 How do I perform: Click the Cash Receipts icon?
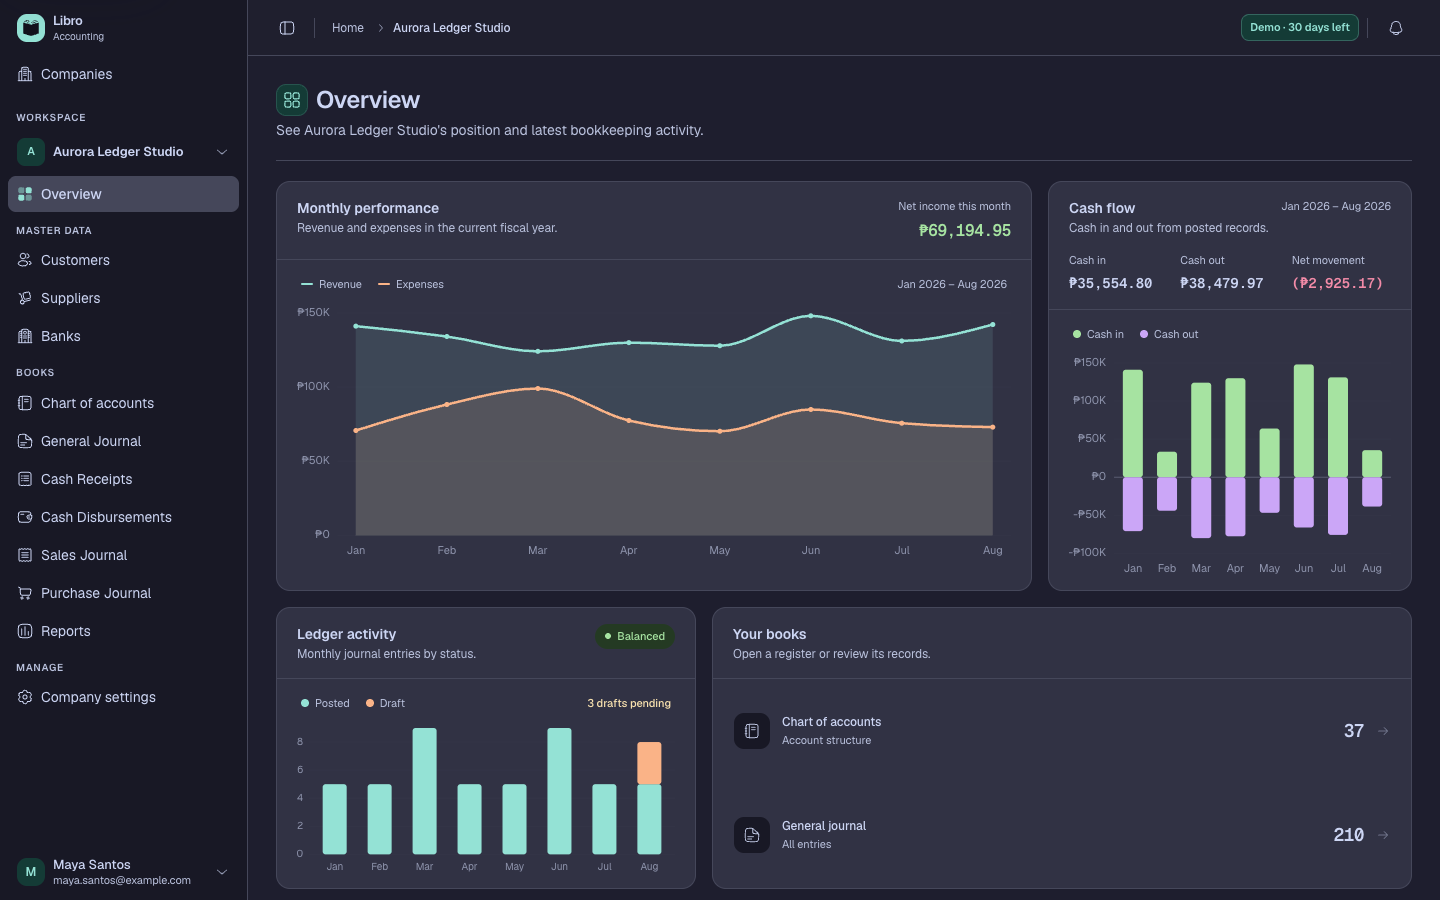pos(25,479)
